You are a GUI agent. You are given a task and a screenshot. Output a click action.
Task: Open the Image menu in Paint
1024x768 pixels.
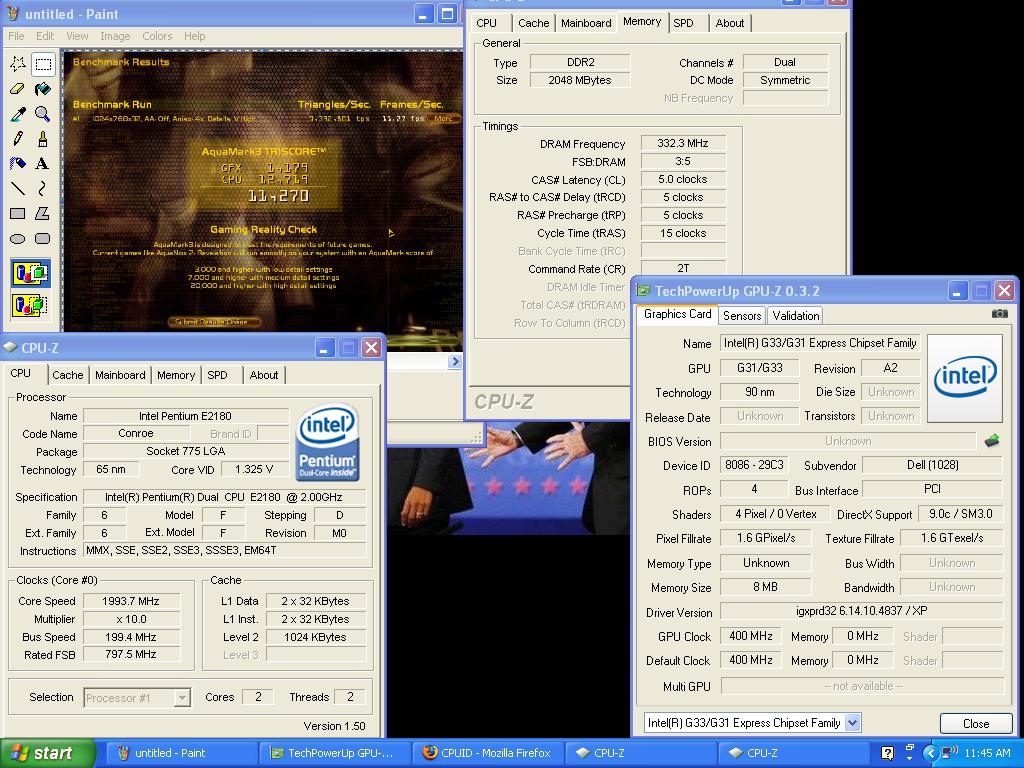(x=115, y=36)
